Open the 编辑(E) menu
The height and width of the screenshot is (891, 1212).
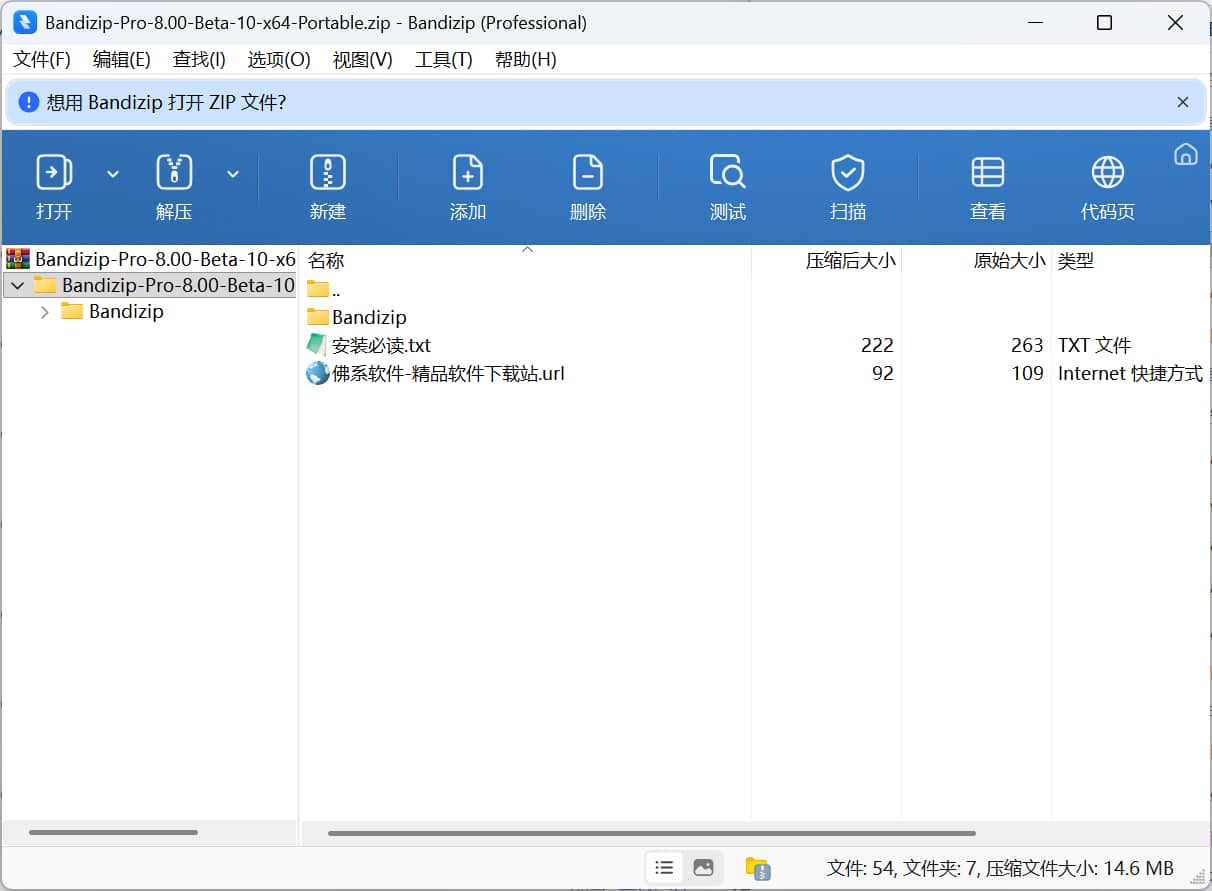click(x=121, y=60)
